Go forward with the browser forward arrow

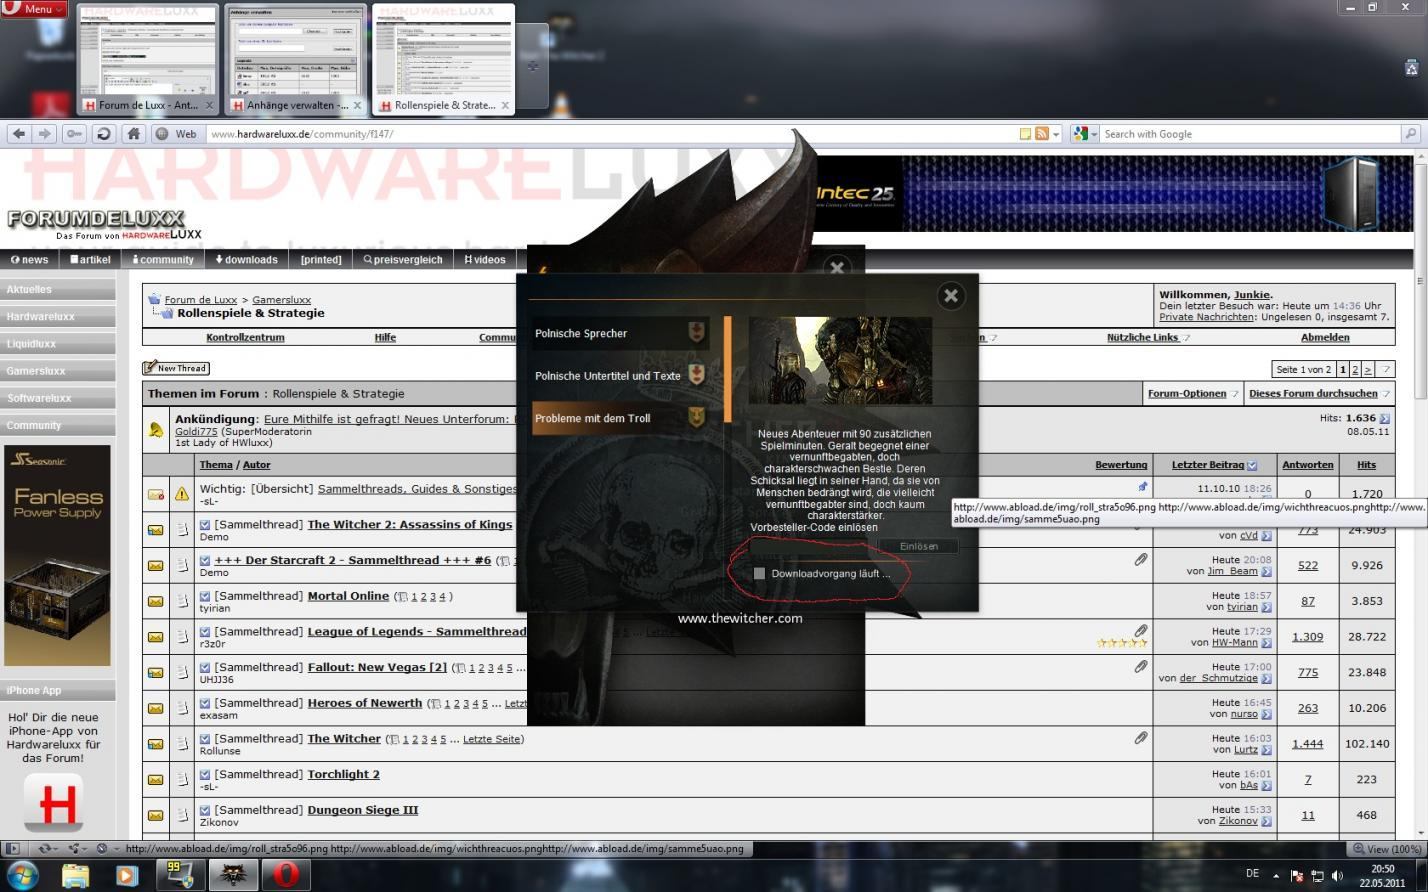pos(44,134)
